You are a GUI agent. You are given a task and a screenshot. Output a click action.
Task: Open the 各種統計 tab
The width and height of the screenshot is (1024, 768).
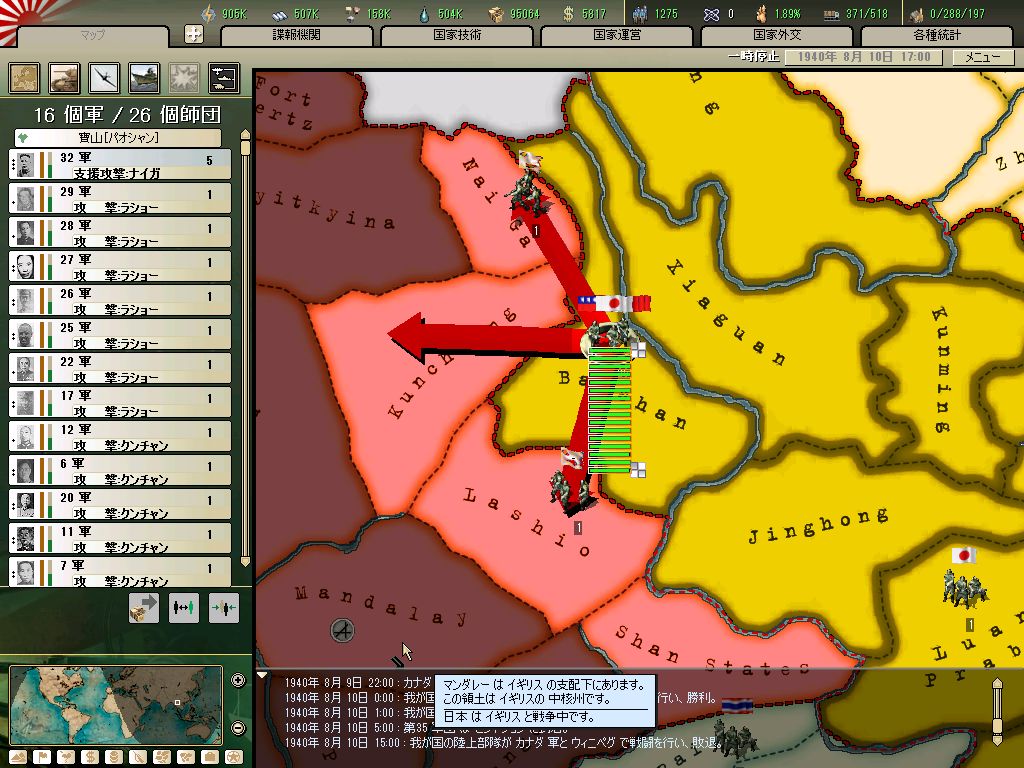(936, 35)
